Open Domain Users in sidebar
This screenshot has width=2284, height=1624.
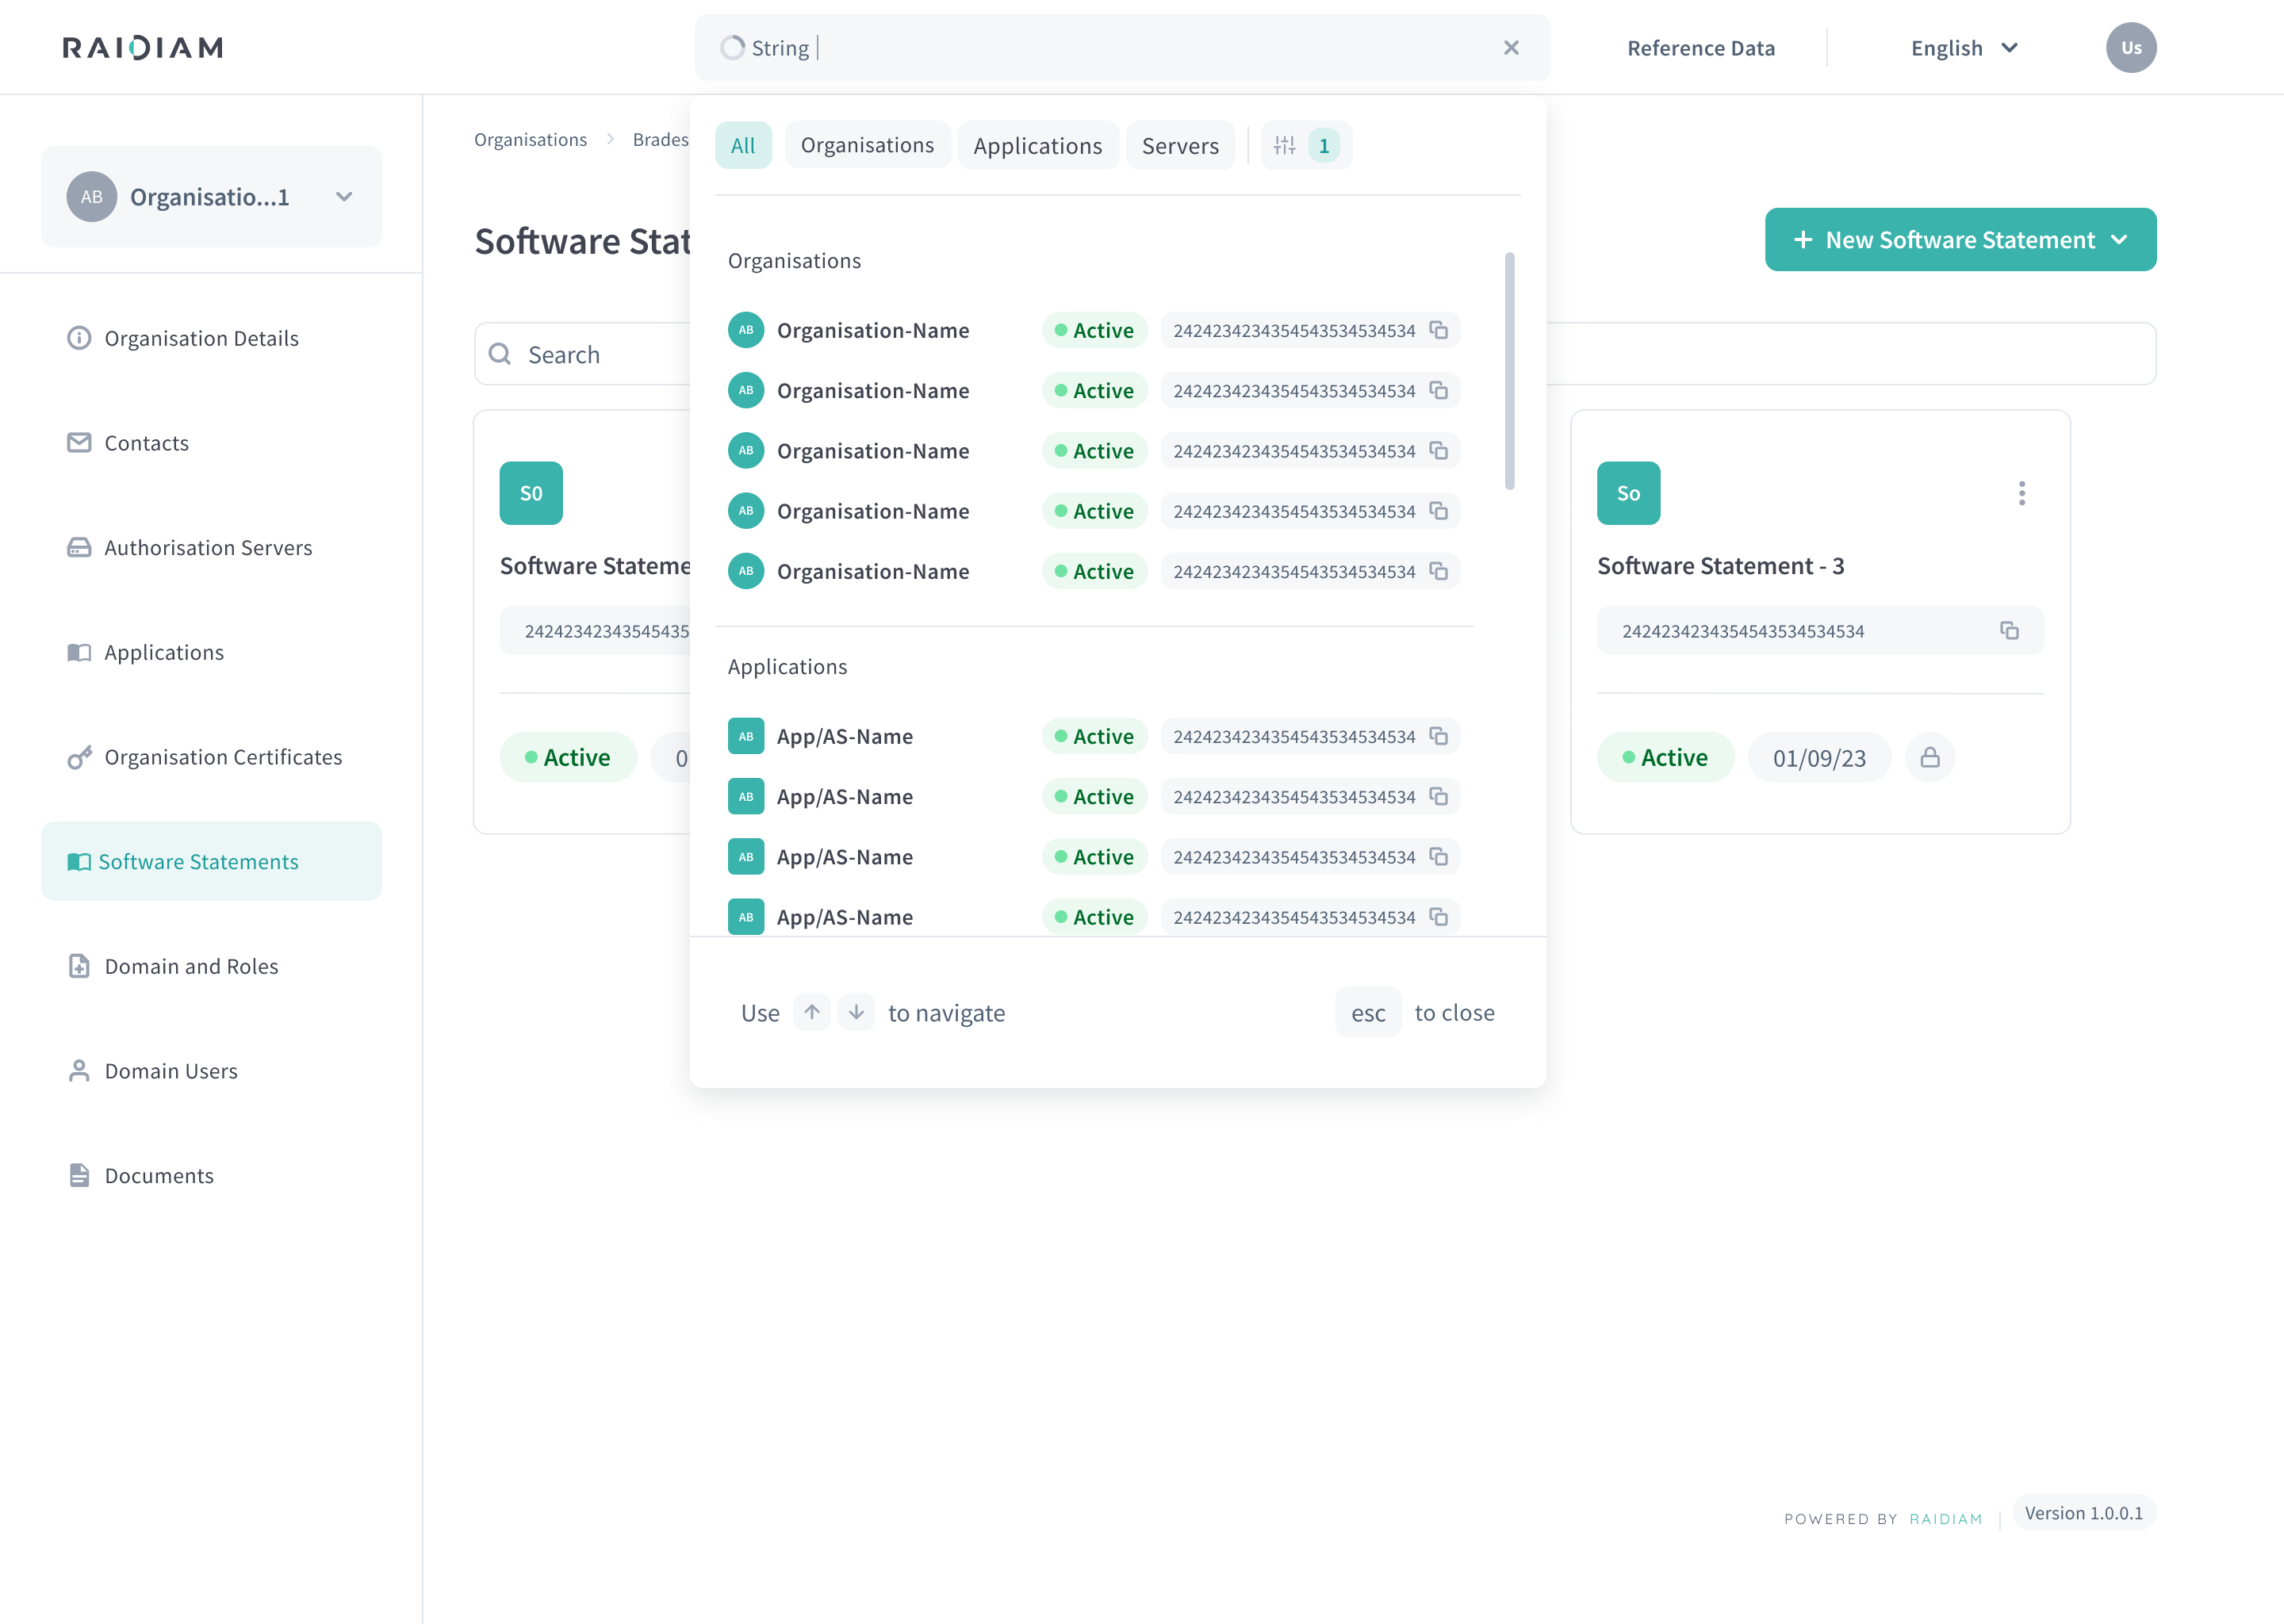212,1071
